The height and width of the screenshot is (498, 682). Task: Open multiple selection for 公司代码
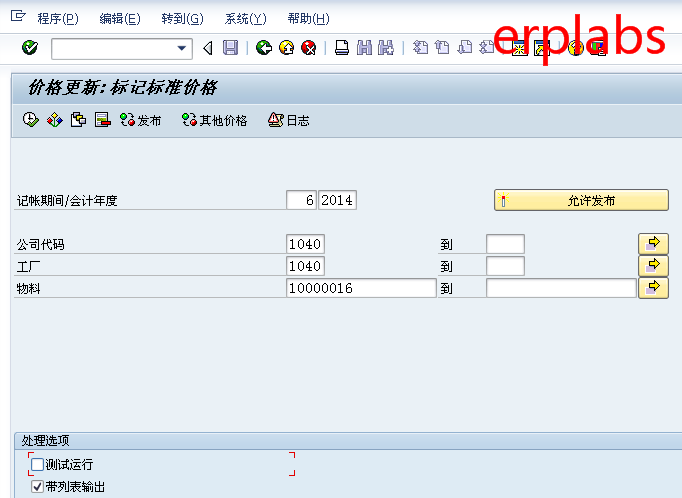click(653, 244)
